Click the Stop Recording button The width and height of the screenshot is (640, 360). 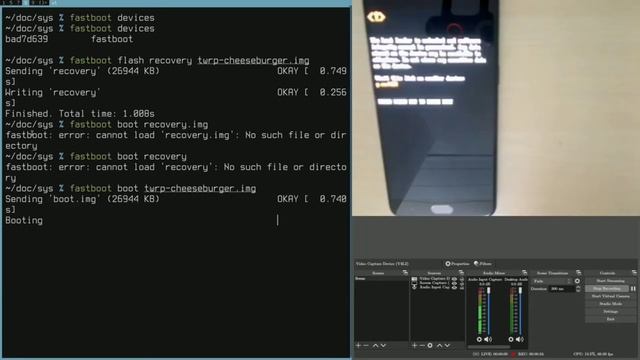pyautogui.click(x=607, y=289)
